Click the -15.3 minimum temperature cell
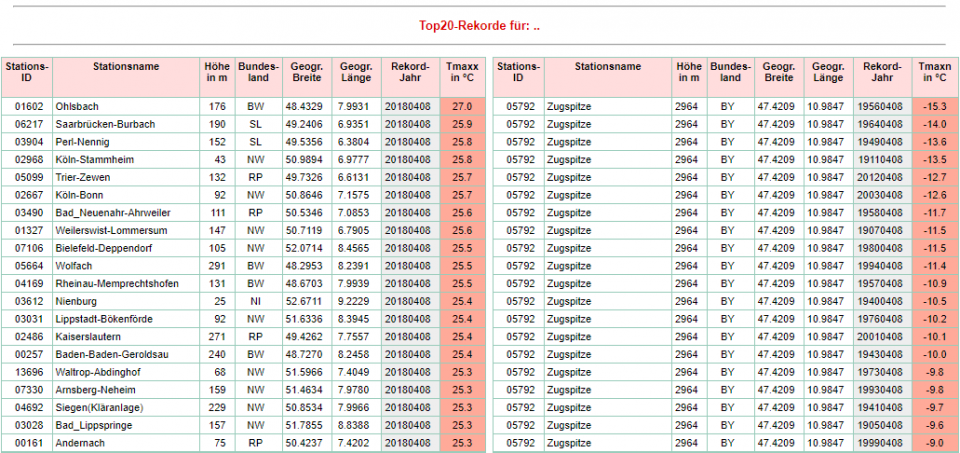This screenshot has width=960, height=453. point(934,106)
